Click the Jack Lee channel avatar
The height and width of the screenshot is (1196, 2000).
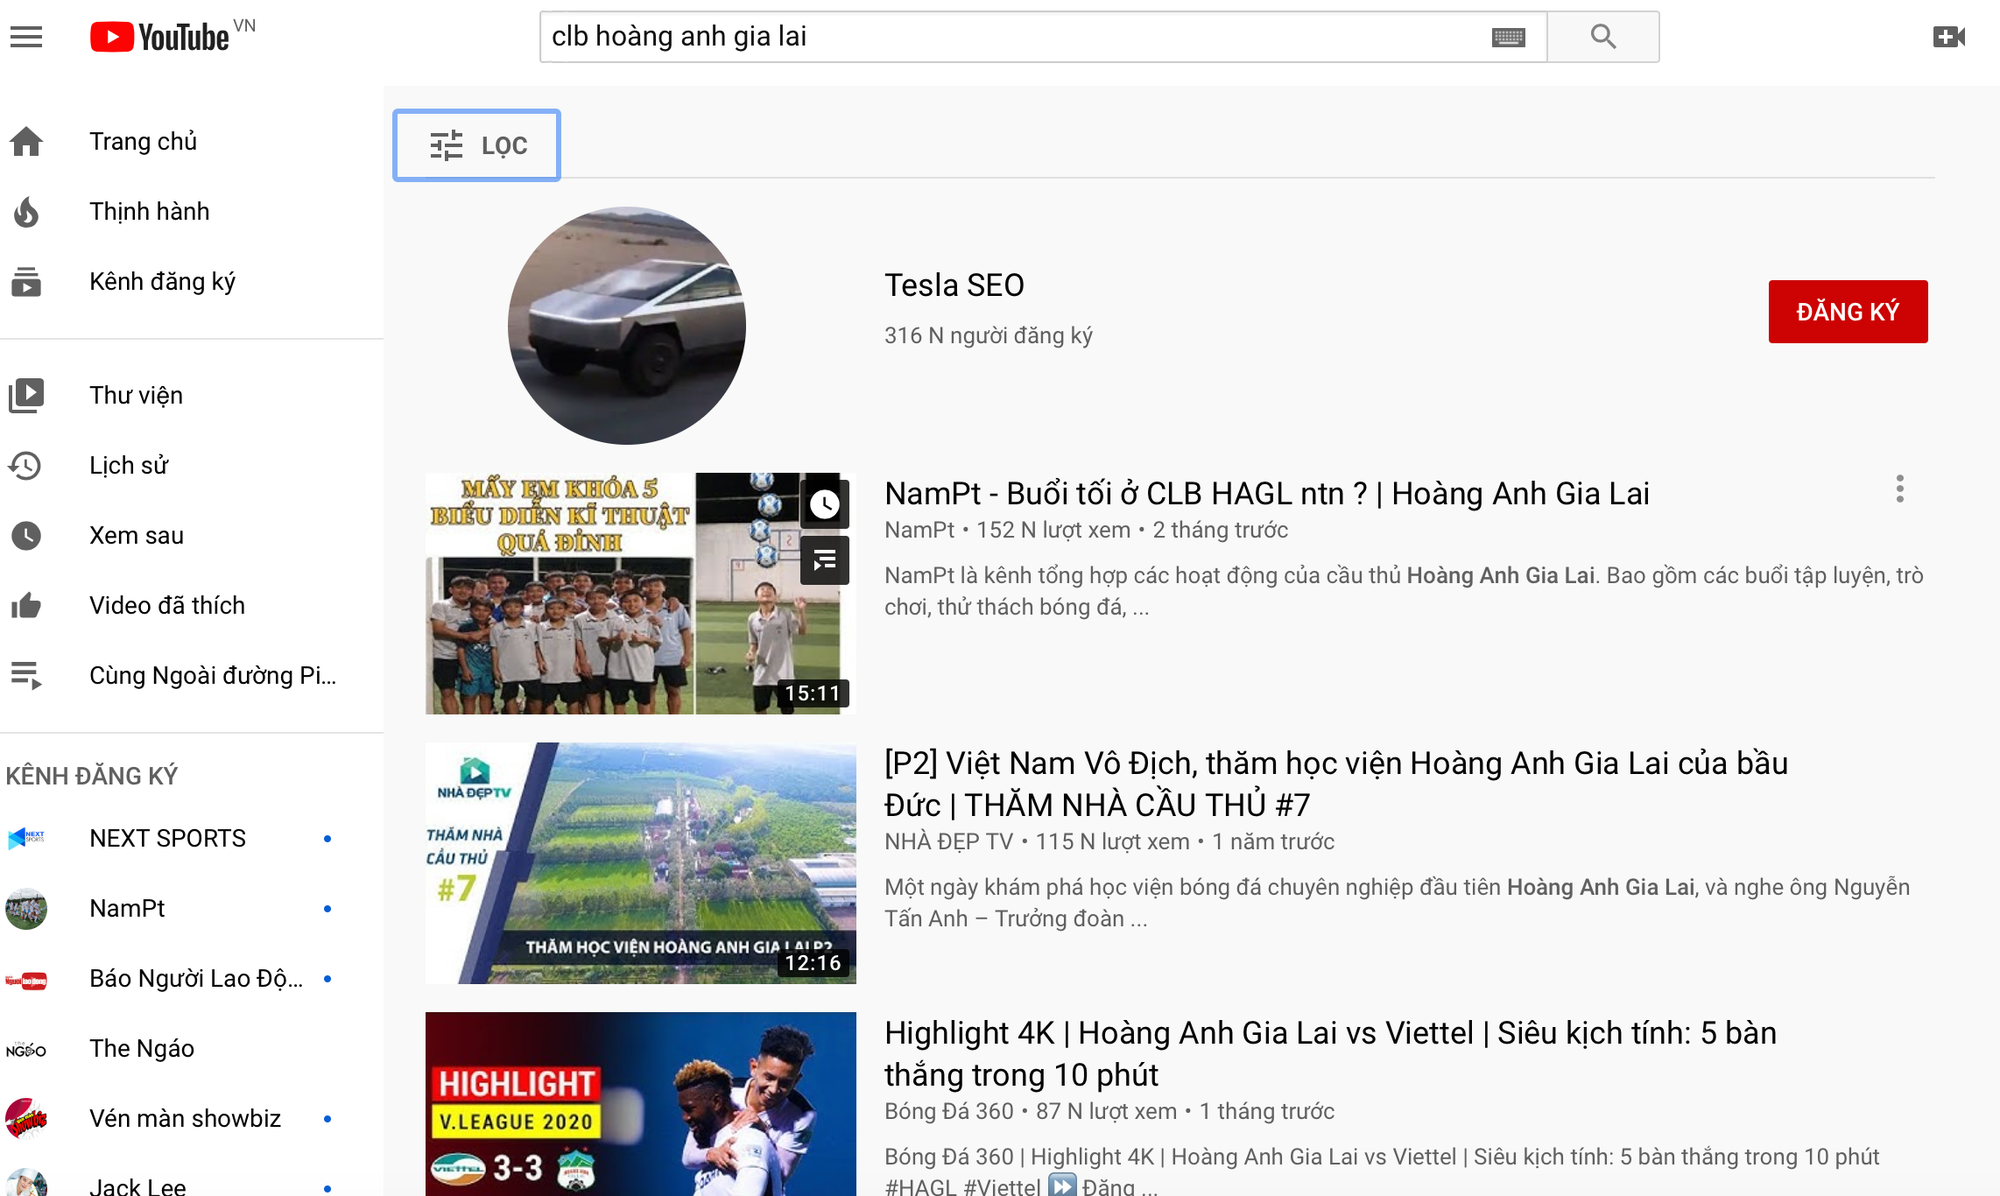[26, 1184]
